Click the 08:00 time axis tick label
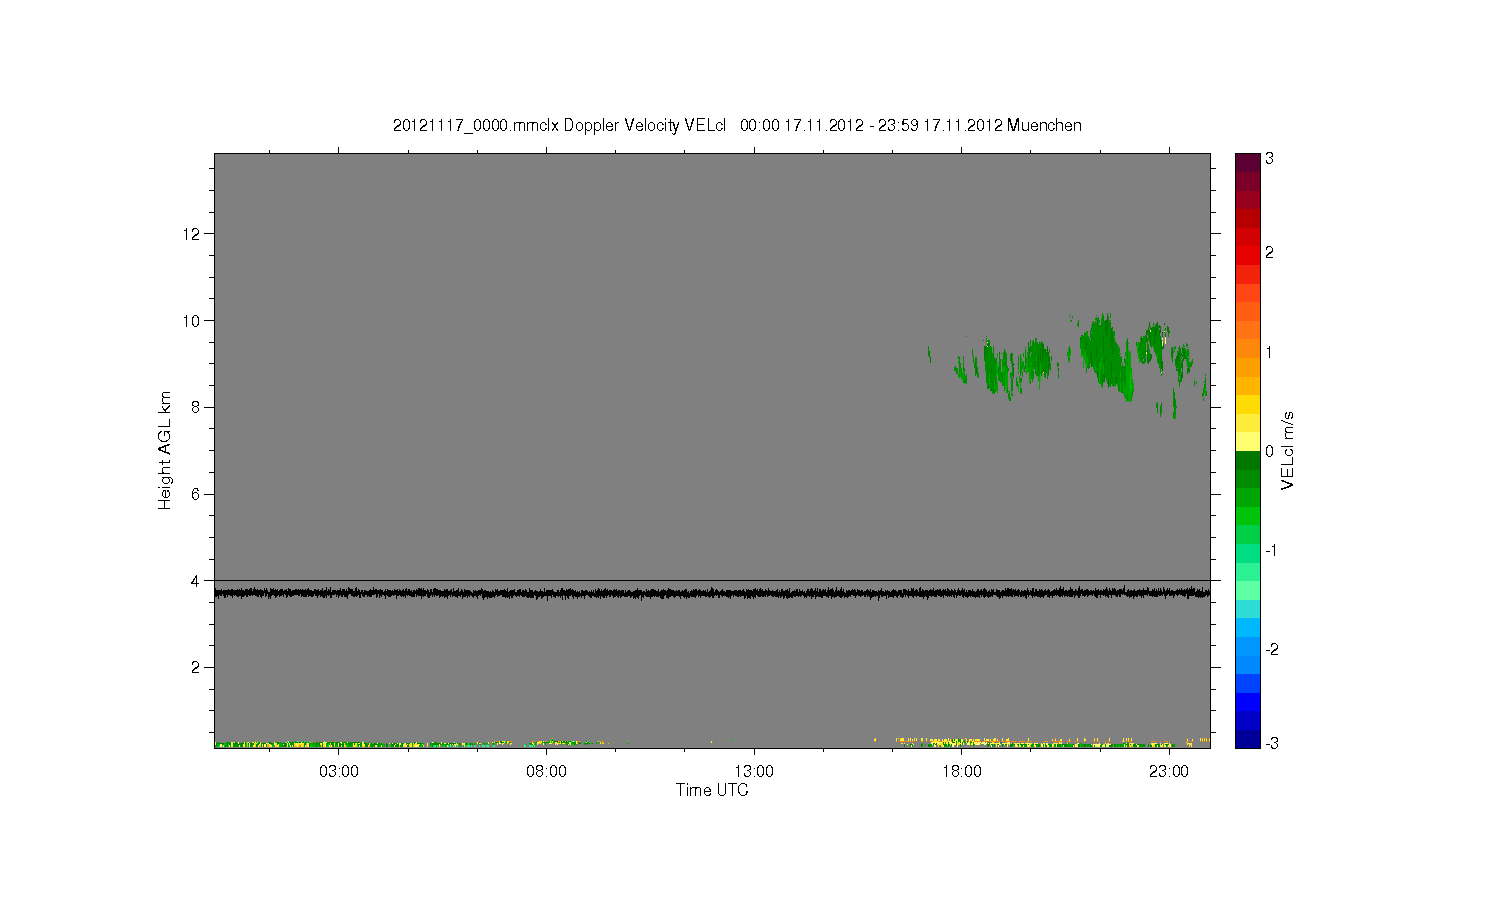The width and height of the screenshot is (1500, 900). click(546, 772)
